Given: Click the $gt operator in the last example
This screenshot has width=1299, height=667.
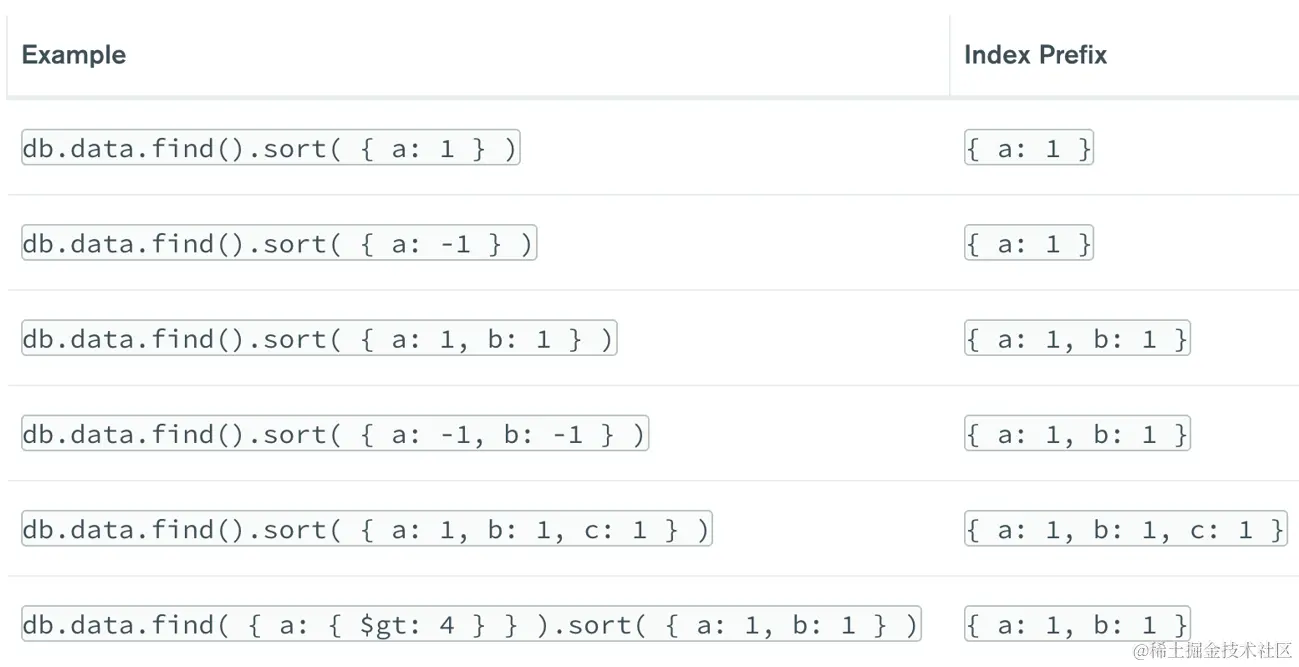Looking at the screenshot, I should click(x=382, y=626).
